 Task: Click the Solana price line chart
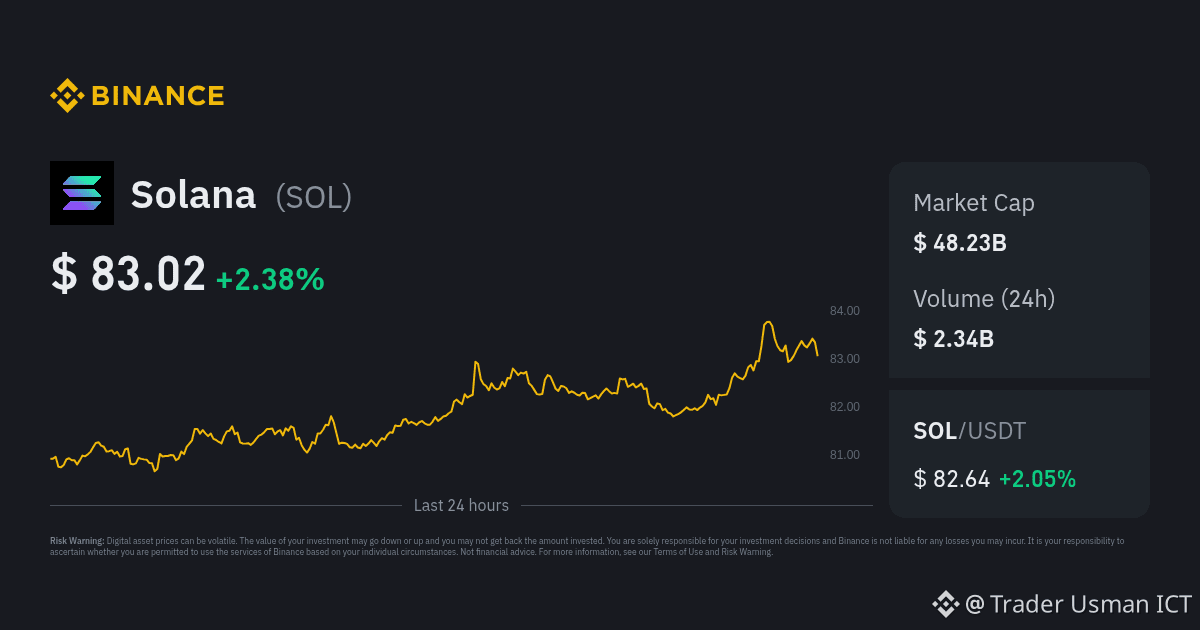[x=434, y=397]
